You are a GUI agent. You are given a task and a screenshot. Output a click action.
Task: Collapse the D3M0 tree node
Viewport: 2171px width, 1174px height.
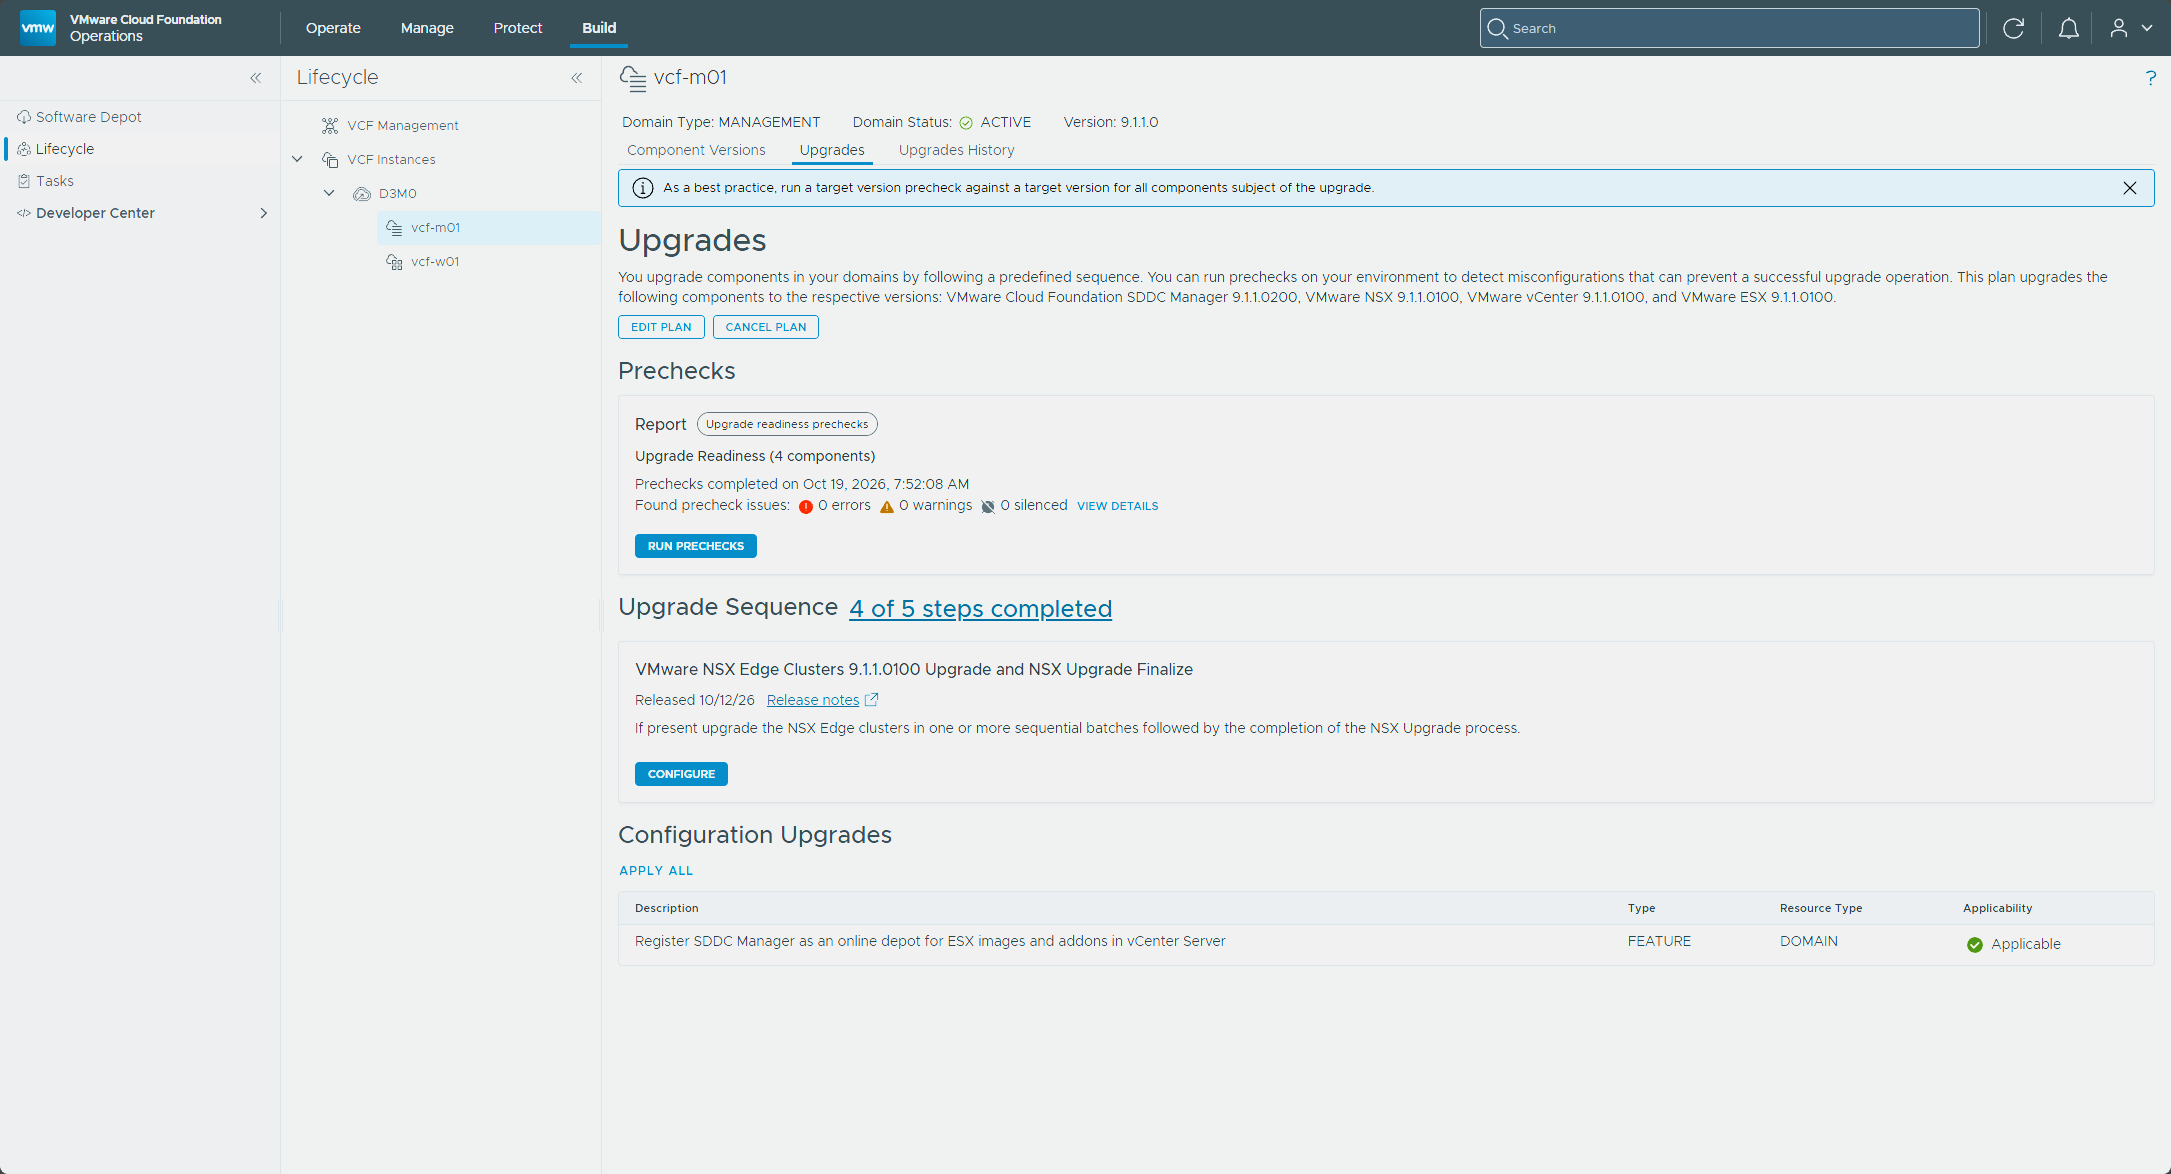(x=329, y=193)
